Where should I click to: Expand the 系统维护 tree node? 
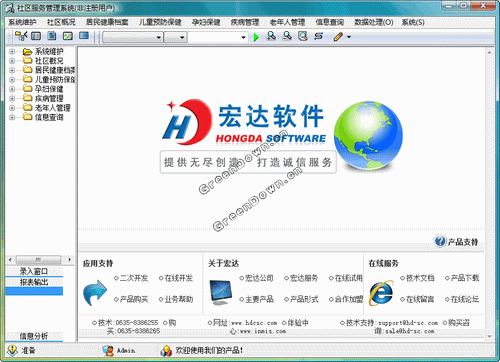pyautogui.click(x=12, y=51)
